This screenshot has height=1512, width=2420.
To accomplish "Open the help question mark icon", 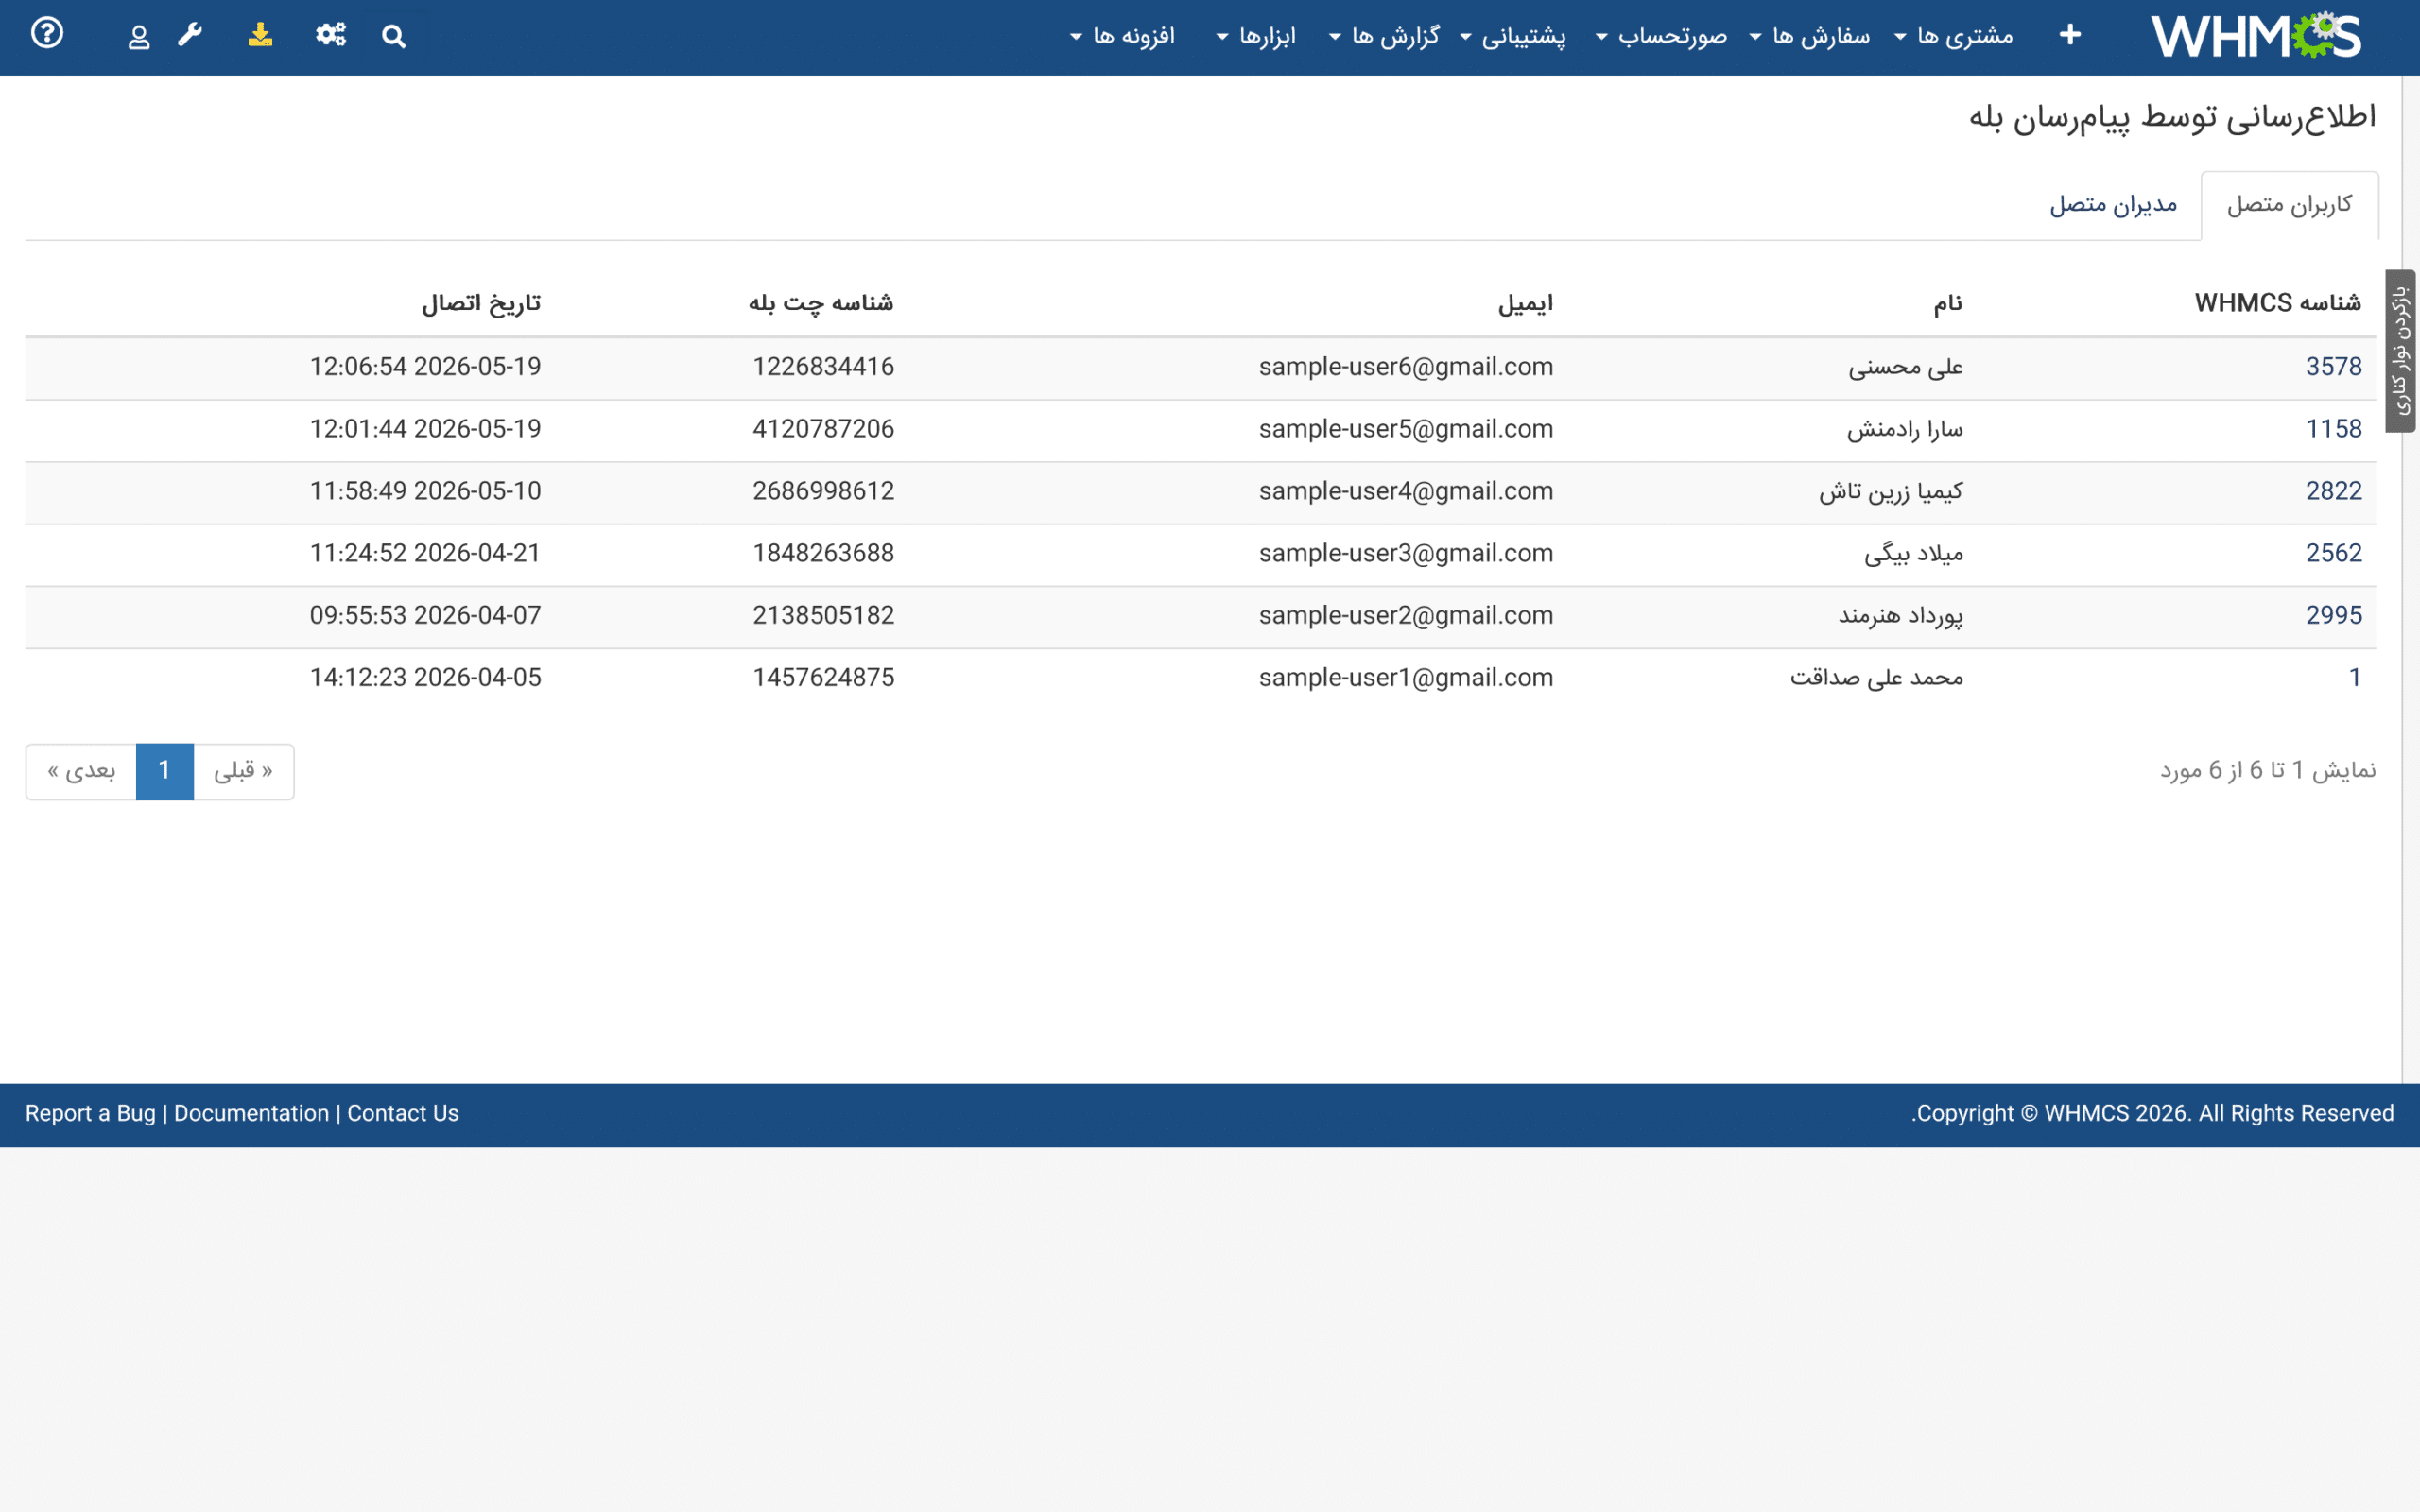I will click(x=47, y=34).
